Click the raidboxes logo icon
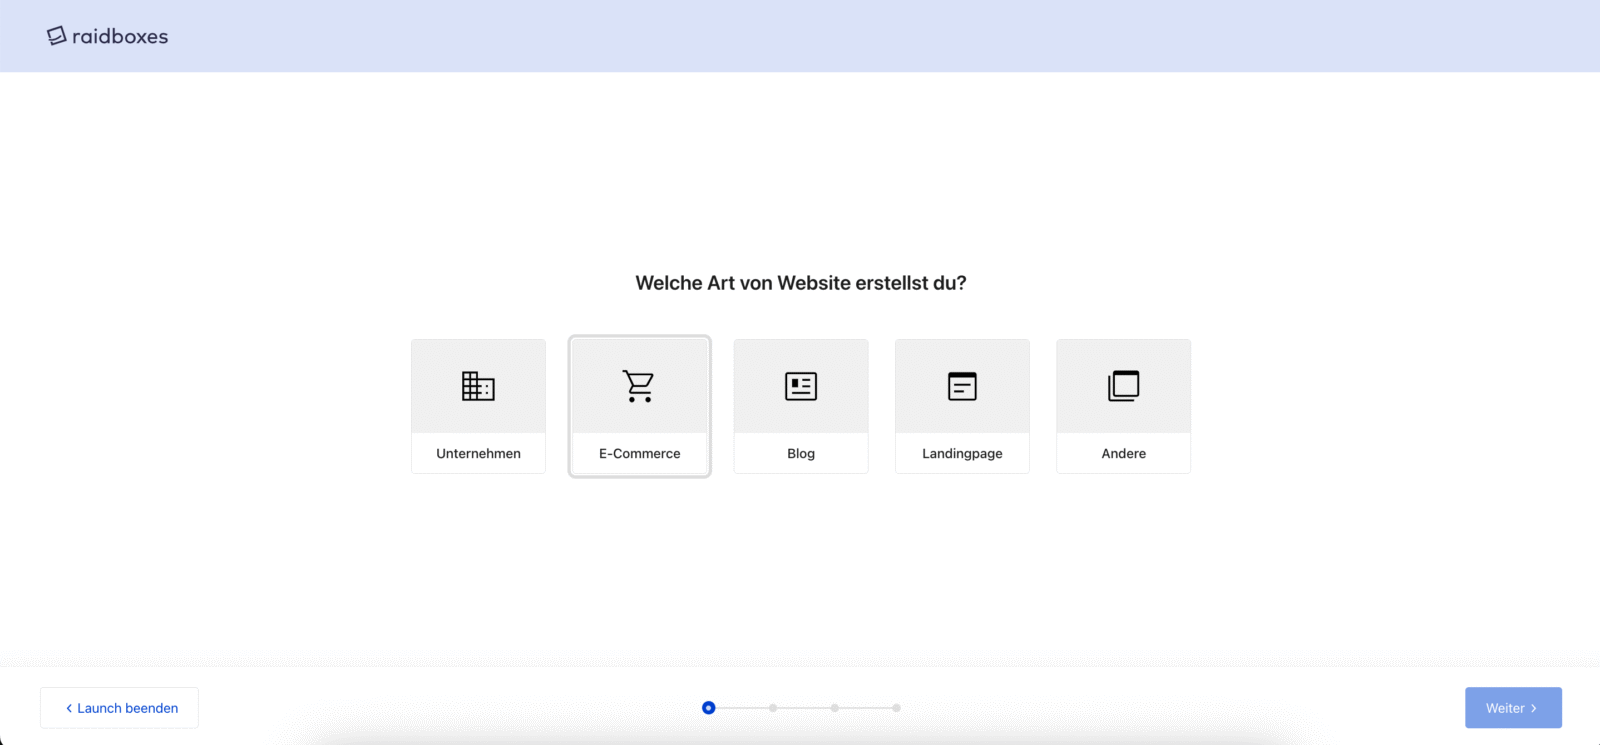The width and height of the screenshot is (1600, 745). tap(56, 36)
